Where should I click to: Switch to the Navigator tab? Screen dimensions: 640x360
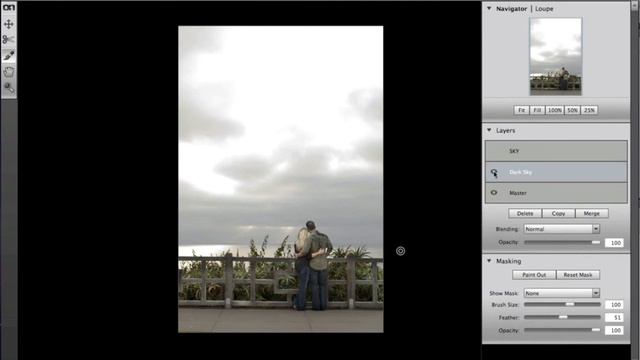tap(511, 9)
